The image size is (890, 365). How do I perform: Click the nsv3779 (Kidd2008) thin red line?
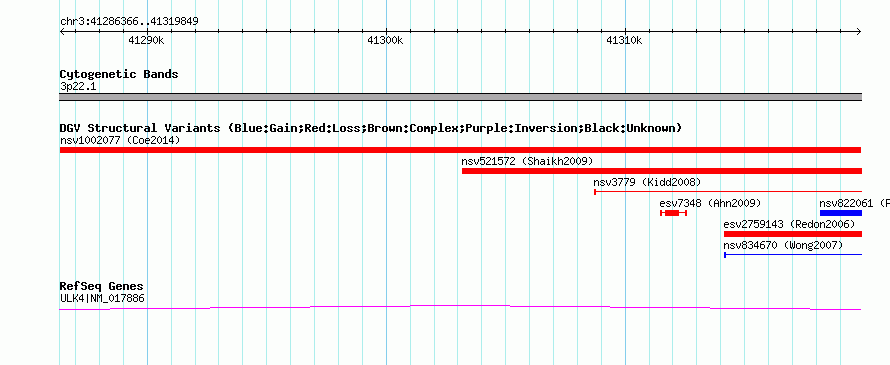pyautogui.click(x=728, y=192)
